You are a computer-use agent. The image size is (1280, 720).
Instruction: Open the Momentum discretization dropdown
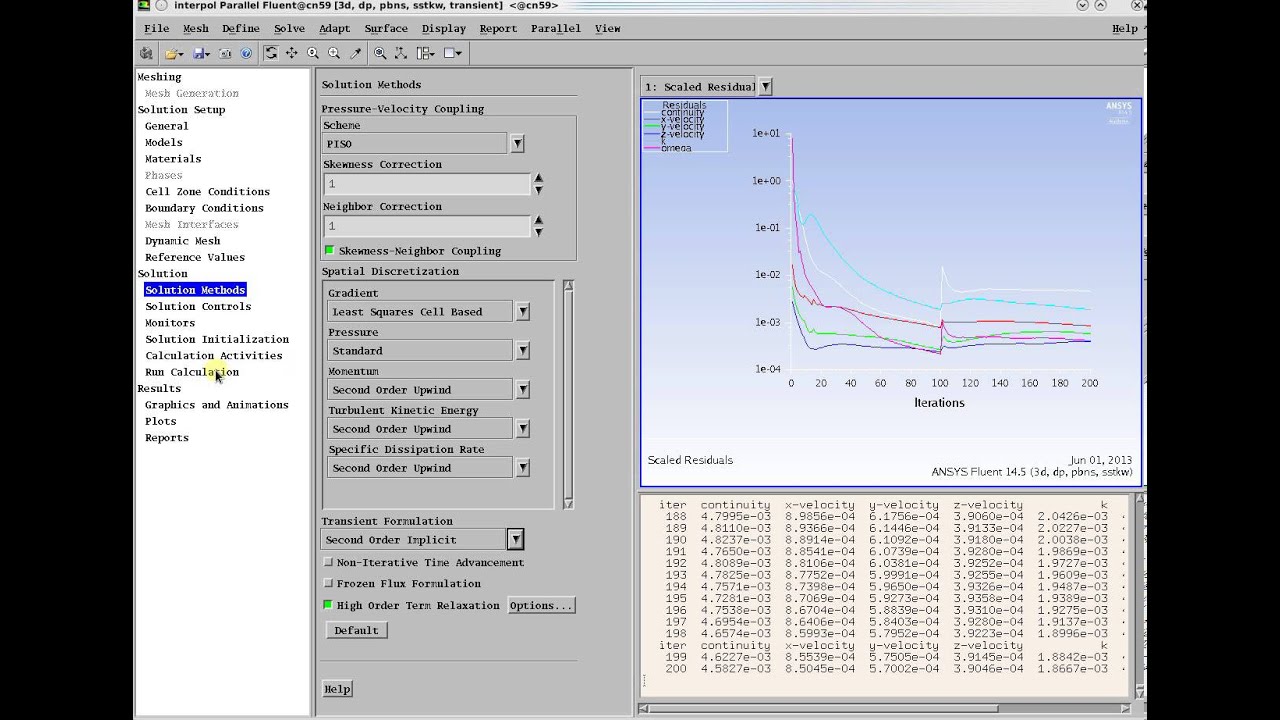tap(522, 390)
